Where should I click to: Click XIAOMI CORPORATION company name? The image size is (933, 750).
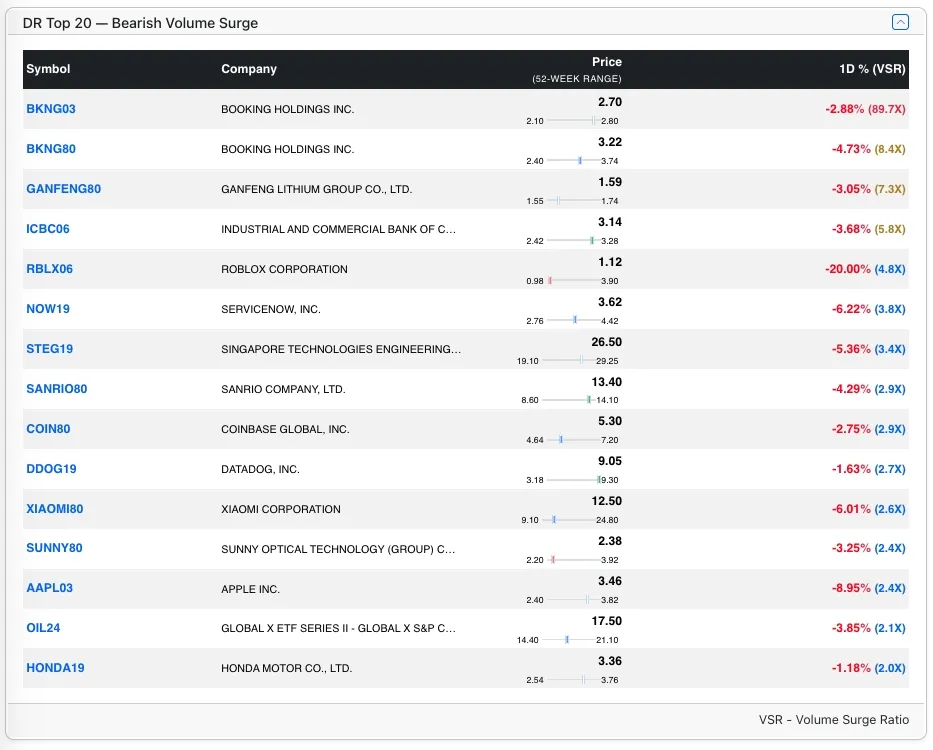(x=281, y=510)
